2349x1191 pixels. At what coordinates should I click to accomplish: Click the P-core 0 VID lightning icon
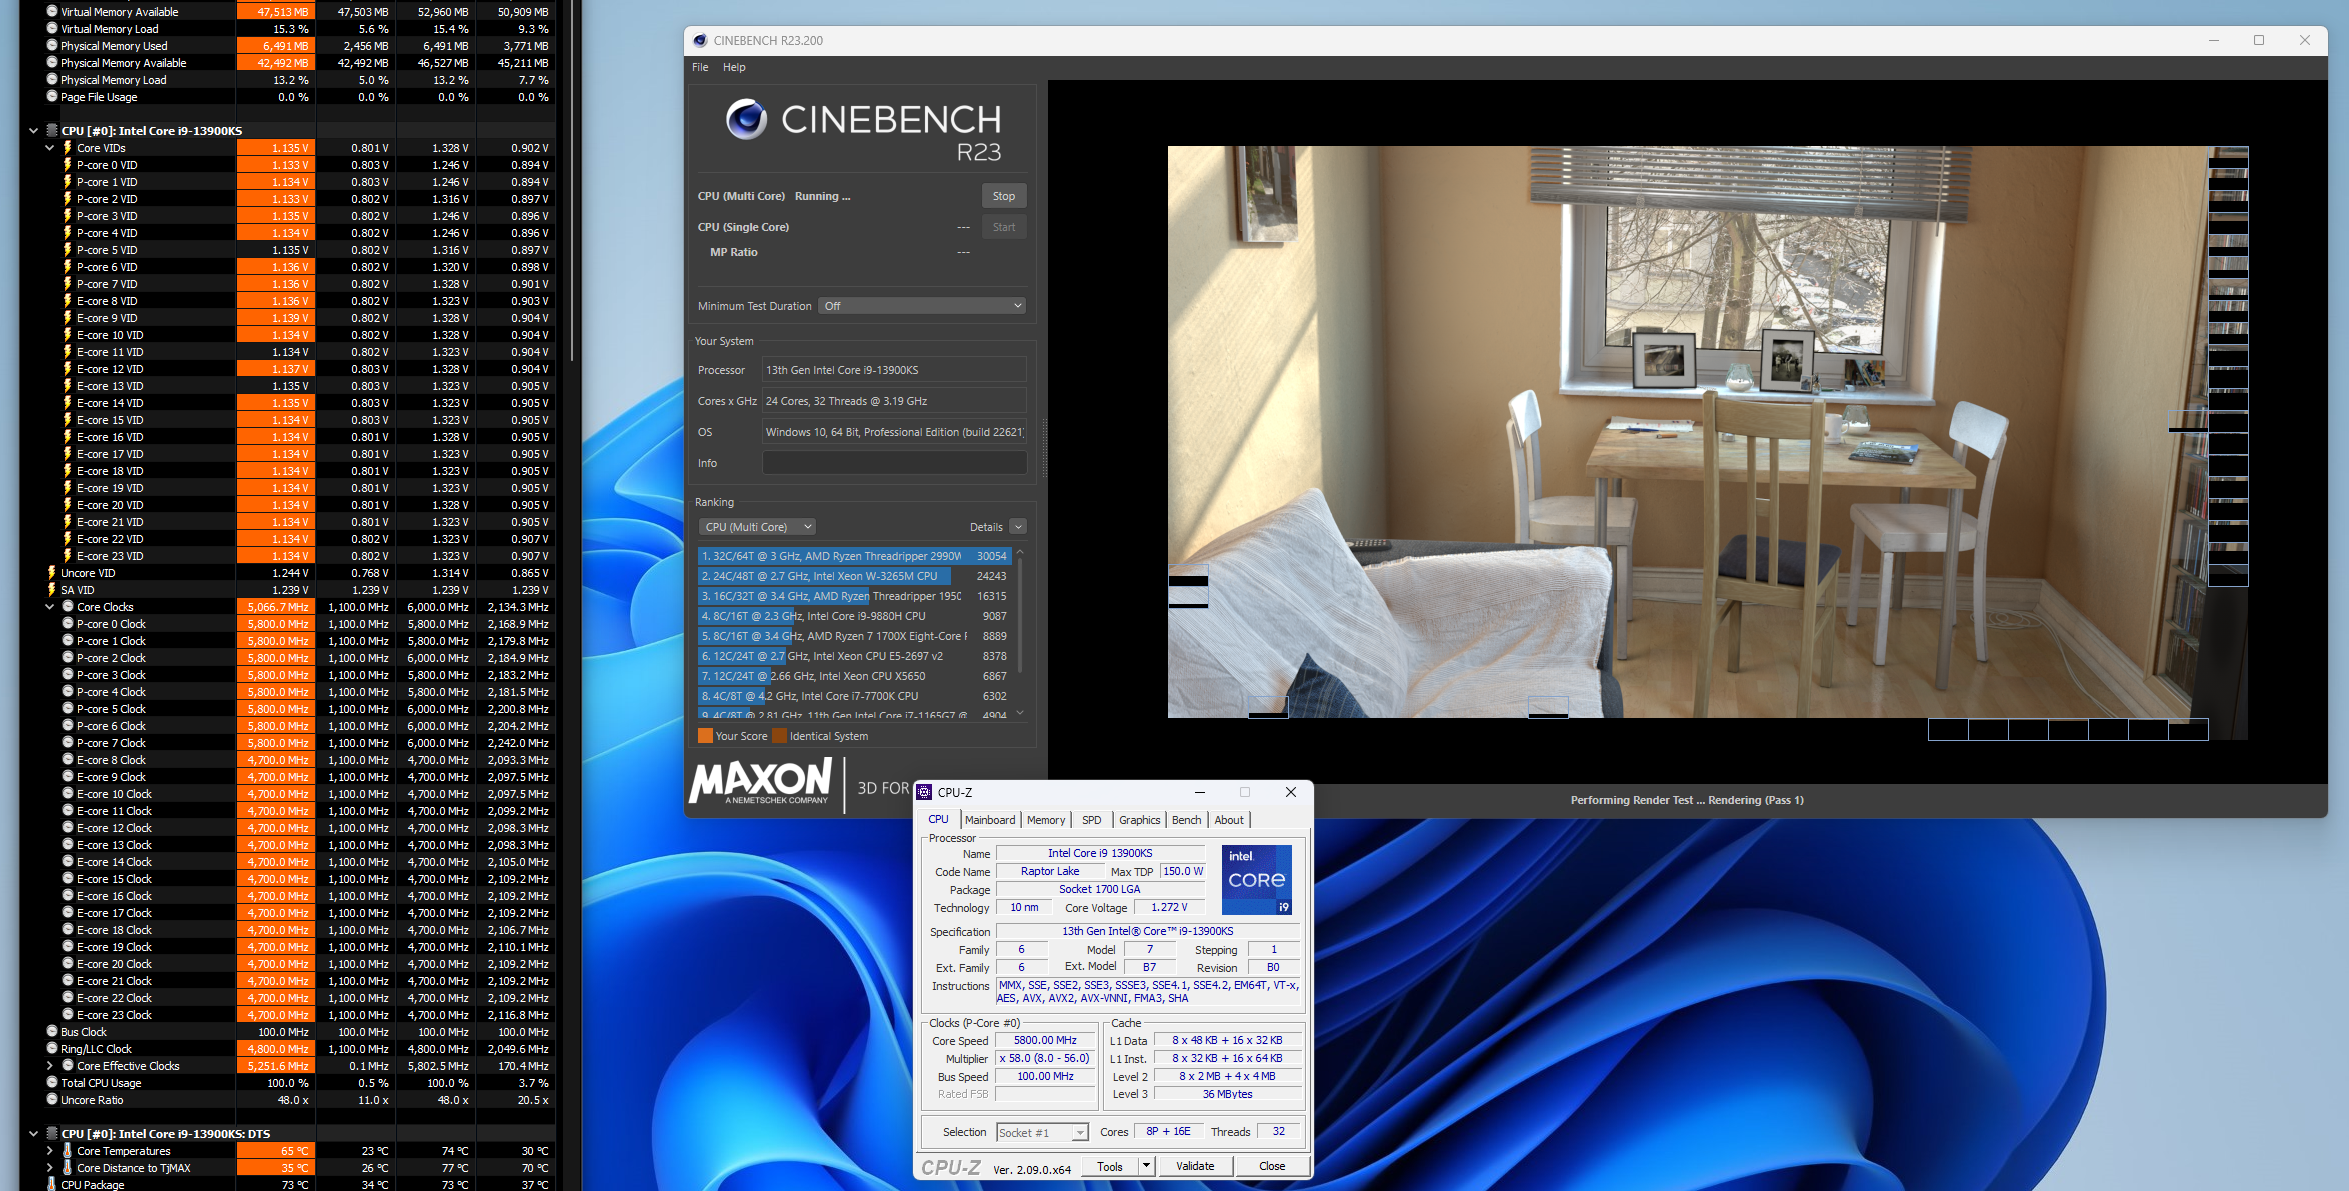pos(68,165)
